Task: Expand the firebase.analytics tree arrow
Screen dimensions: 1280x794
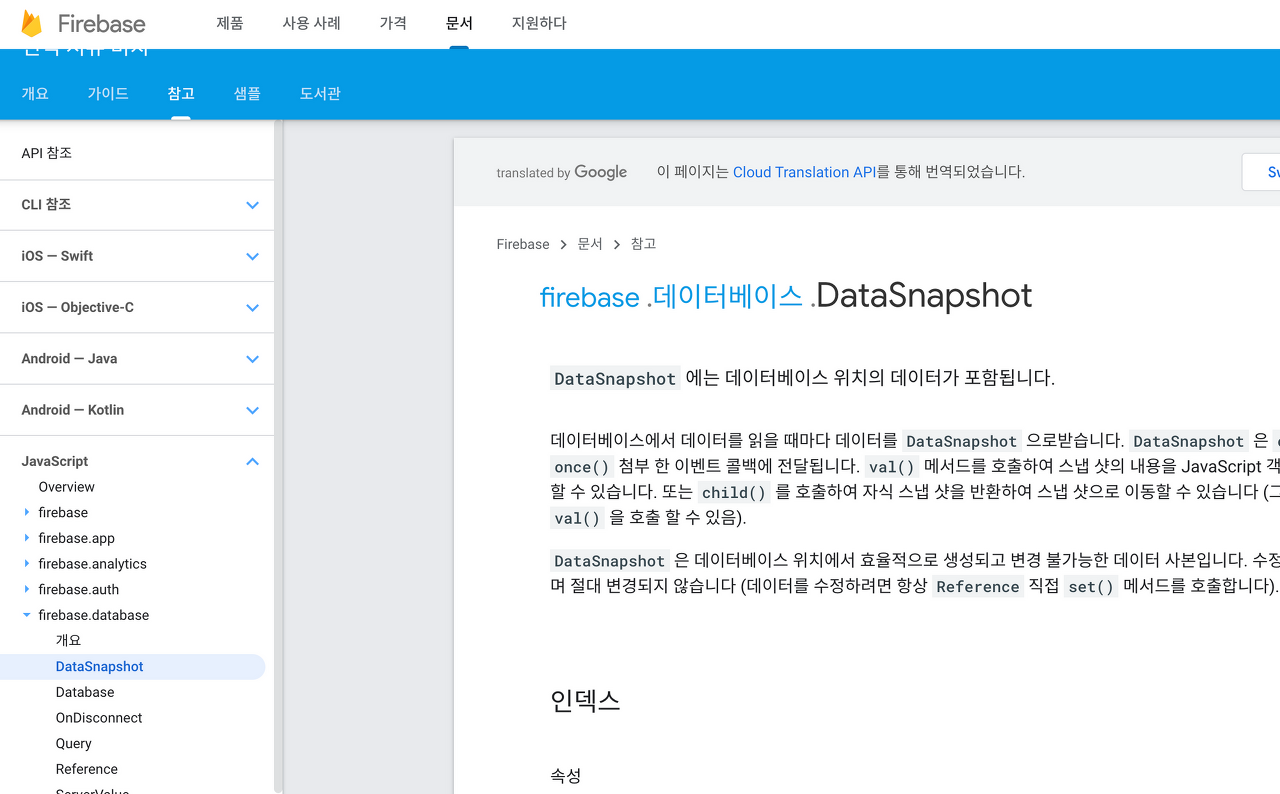Action: point(27,564)
